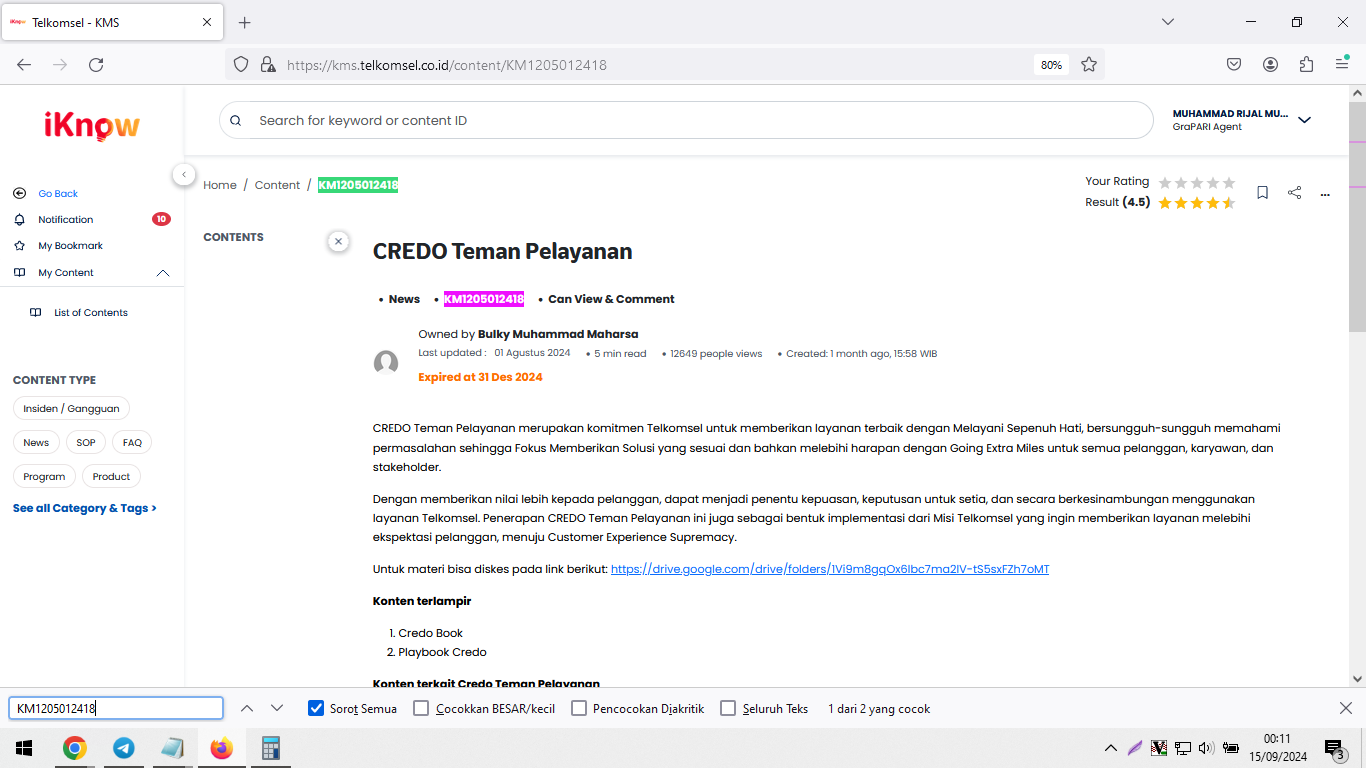Click Home in the breadcrumb
The image size is (1366, 768).
click(x=220, y=185)
